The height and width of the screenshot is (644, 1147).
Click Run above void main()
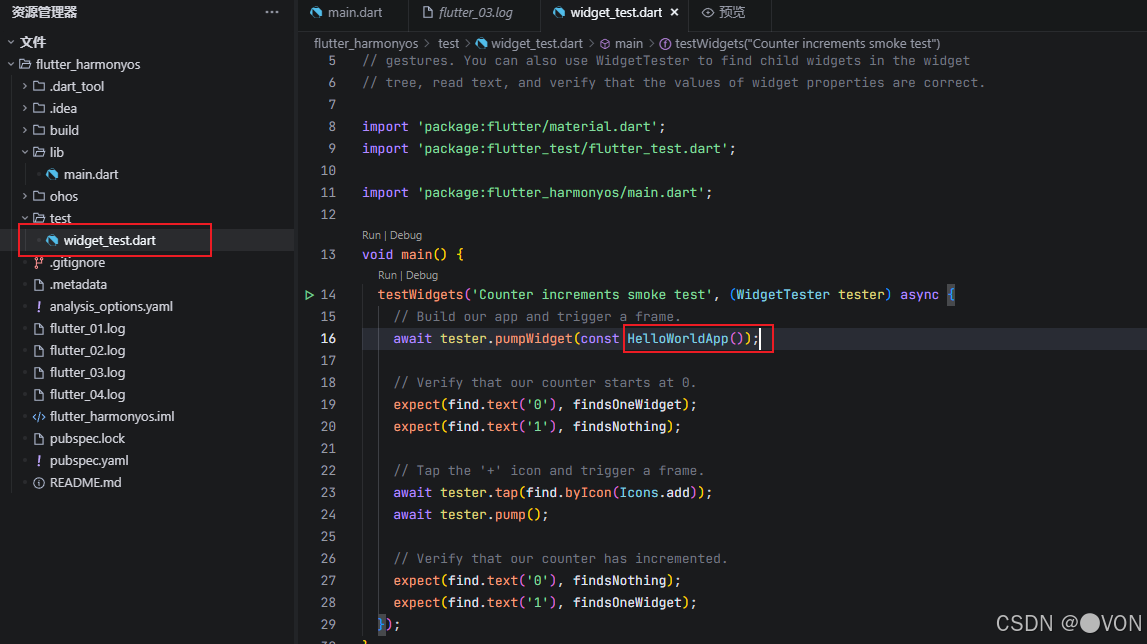(371, 235)
